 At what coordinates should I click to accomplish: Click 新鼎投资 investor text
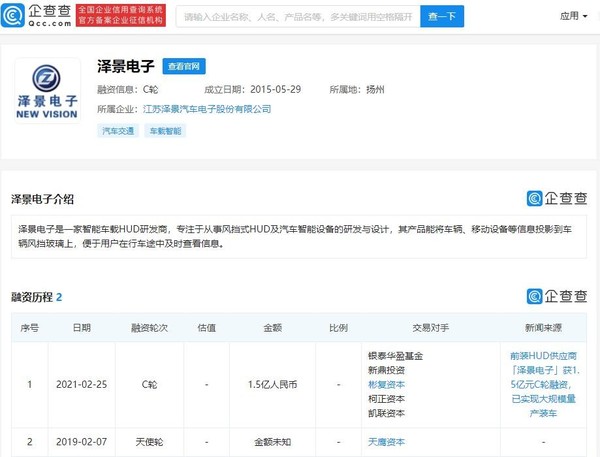(x=386, y=370)
